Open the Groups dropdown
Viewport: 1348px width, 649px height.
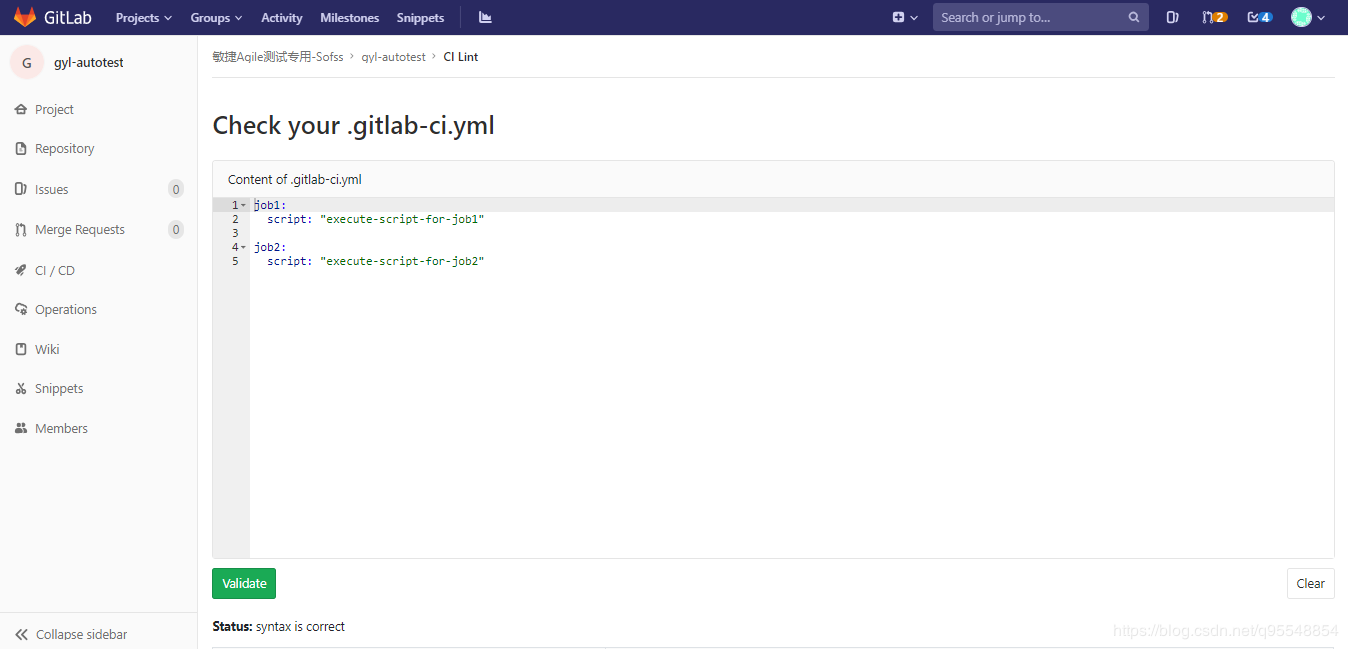coord(215,17)
